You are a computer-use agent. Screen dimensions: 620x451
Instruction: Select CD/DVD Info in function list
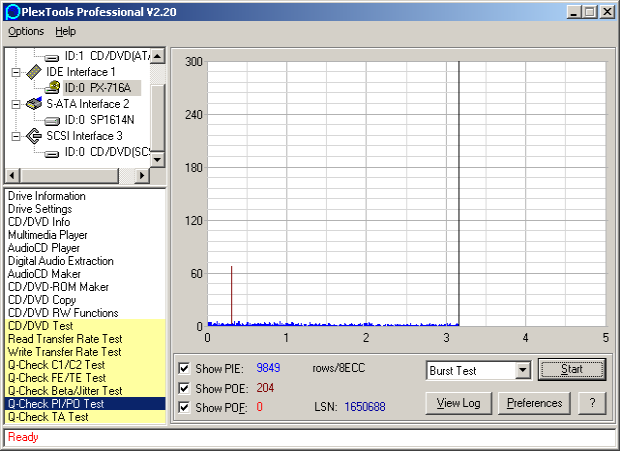[x=85, y=222]
